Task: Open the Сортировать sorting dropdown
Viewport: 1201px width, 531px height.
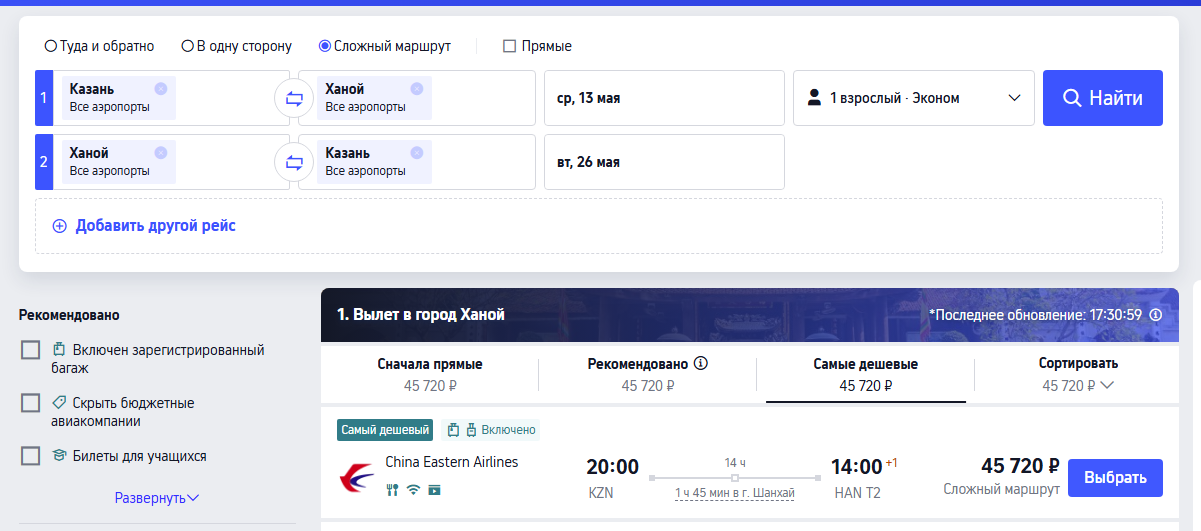Action: point(1078,374)
